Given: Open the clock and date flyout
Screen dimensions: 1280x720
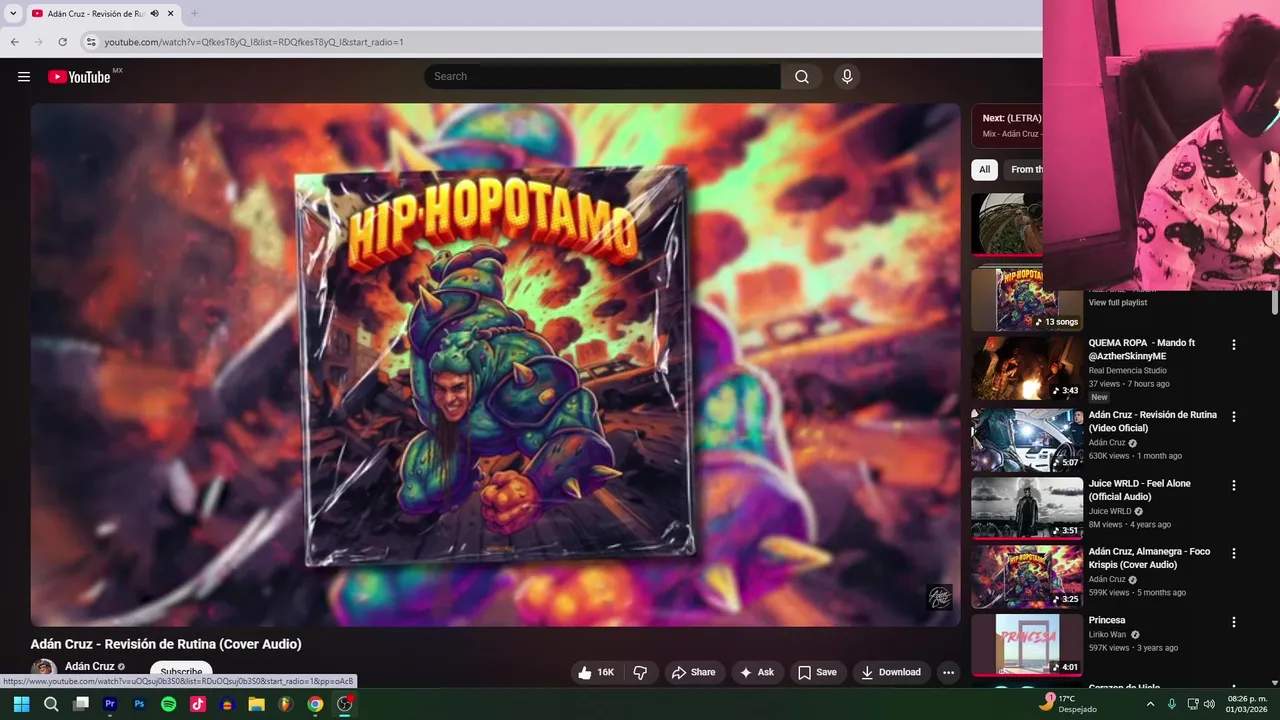Looking at the screenshot, I should pyautogui.click(x=1247, y=704).
